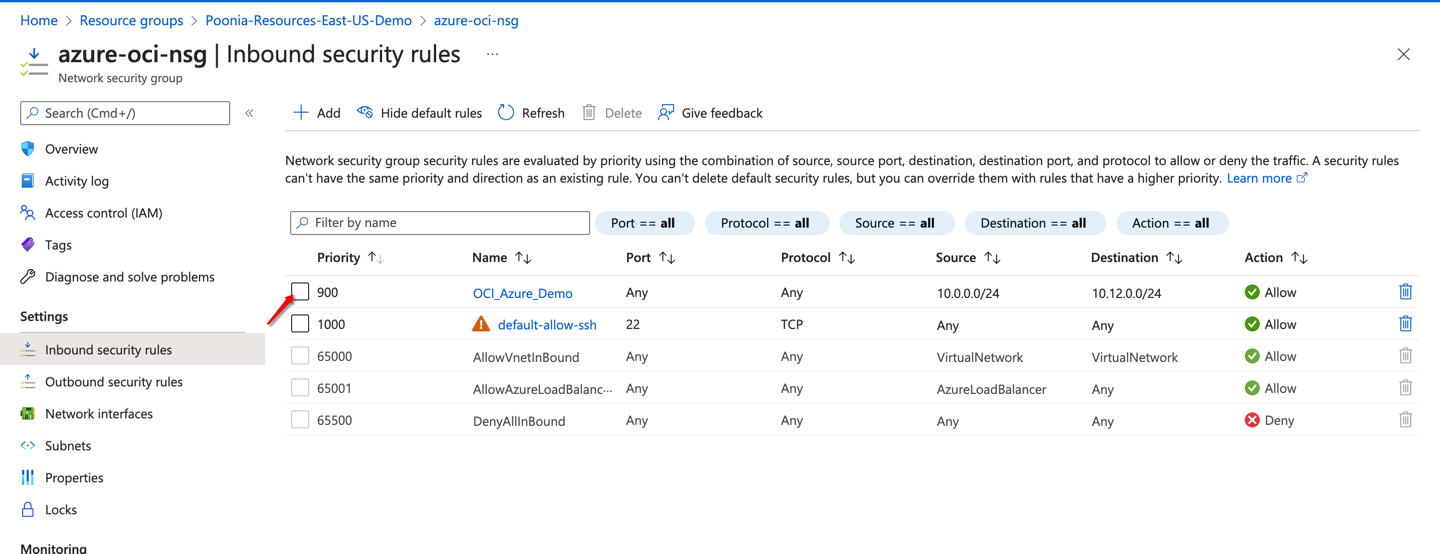1440x554 pixels.
Task: Click the Refresh icon in toolbar
Action: (506, 113)
